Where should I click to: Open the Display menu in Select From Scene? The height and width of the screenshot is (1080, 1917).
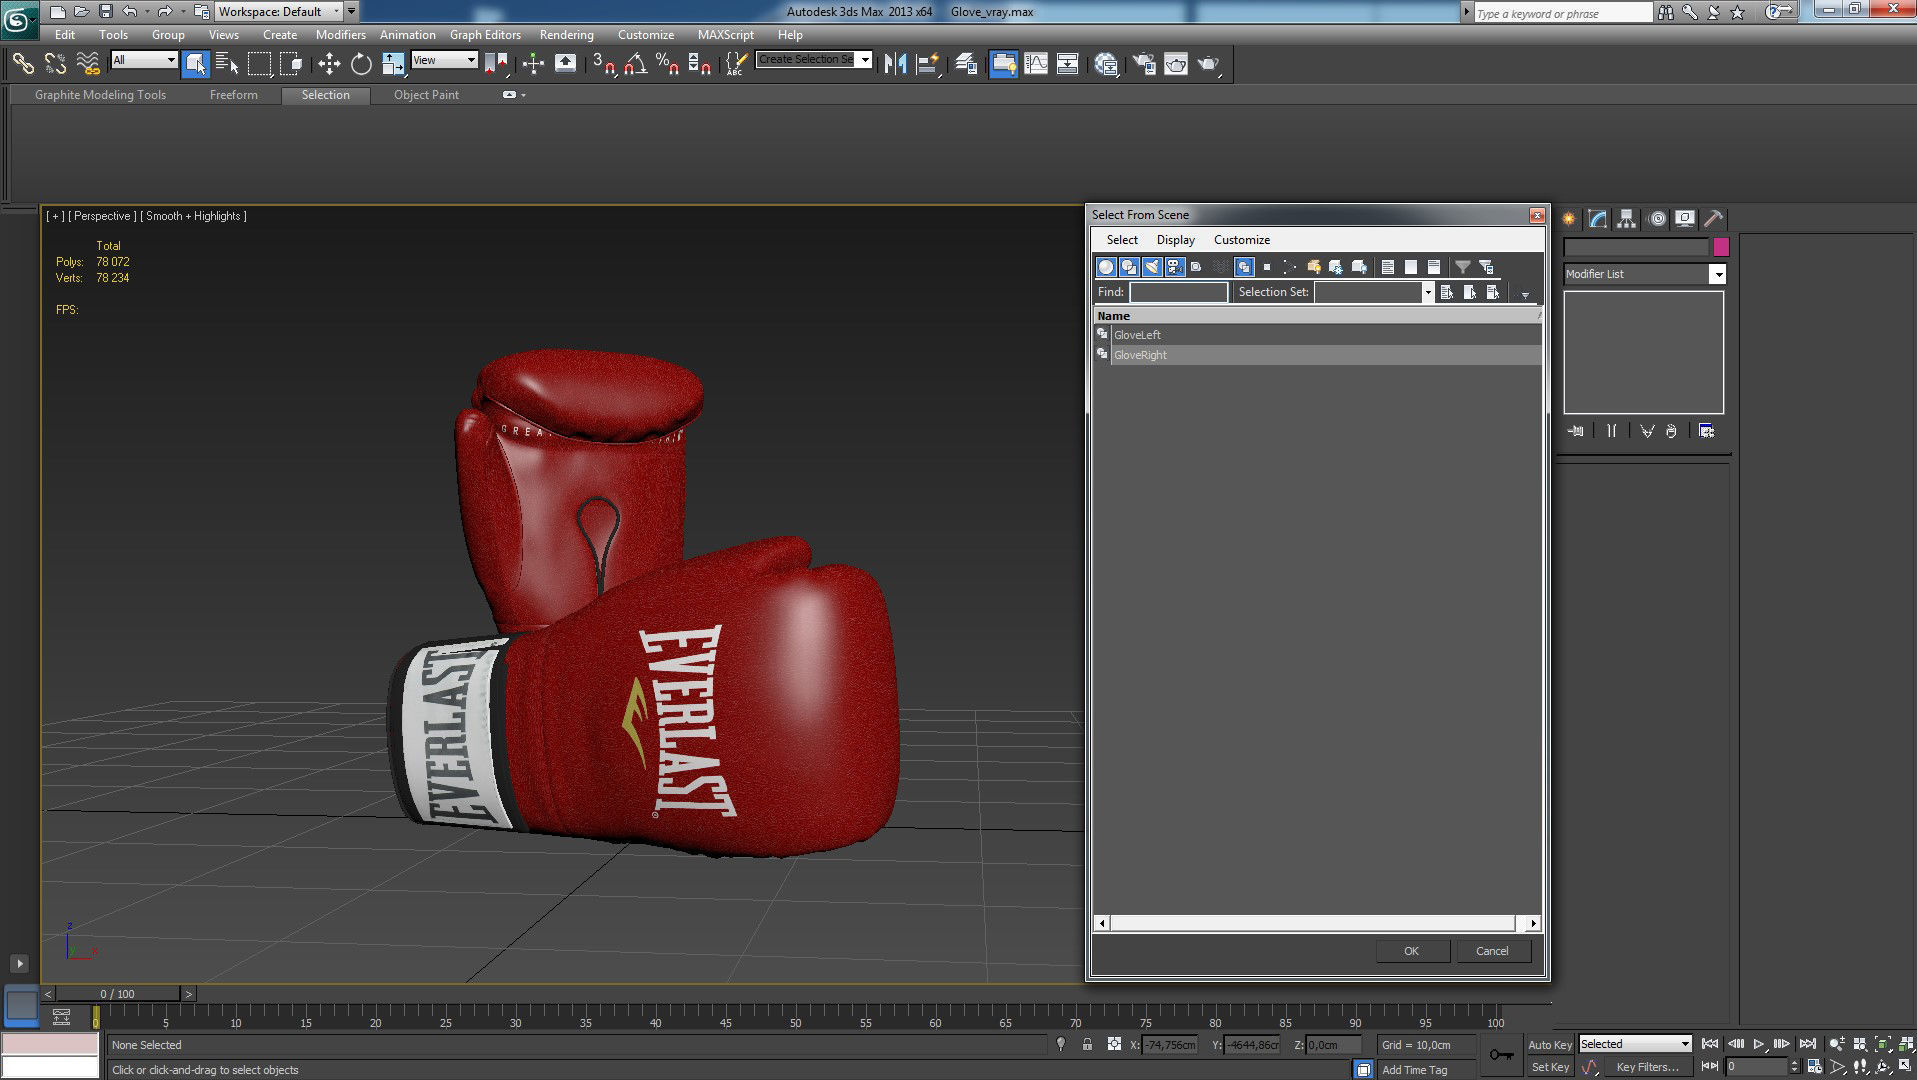click(1175, 240)
